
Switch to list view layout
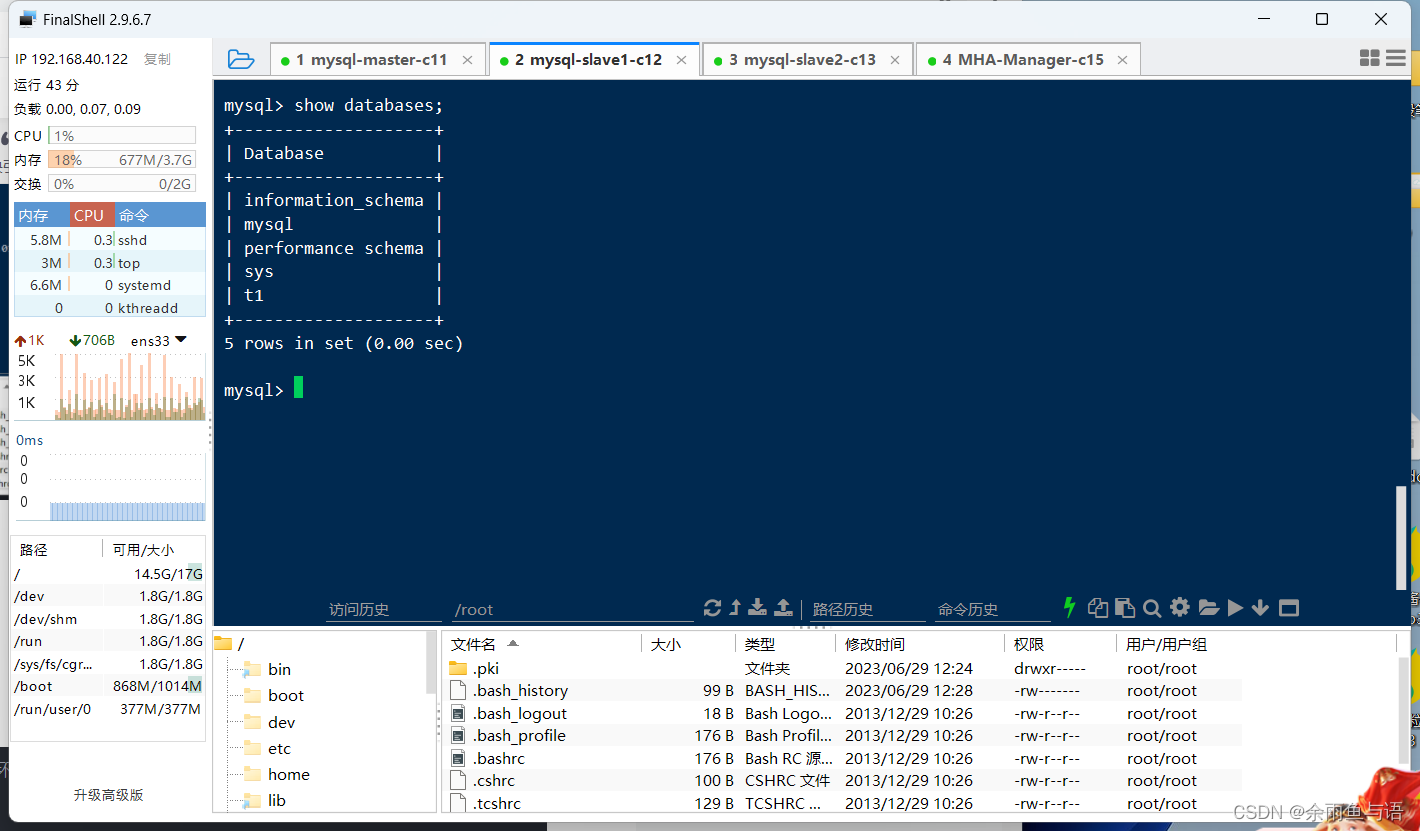click(x=1396, y=58)
